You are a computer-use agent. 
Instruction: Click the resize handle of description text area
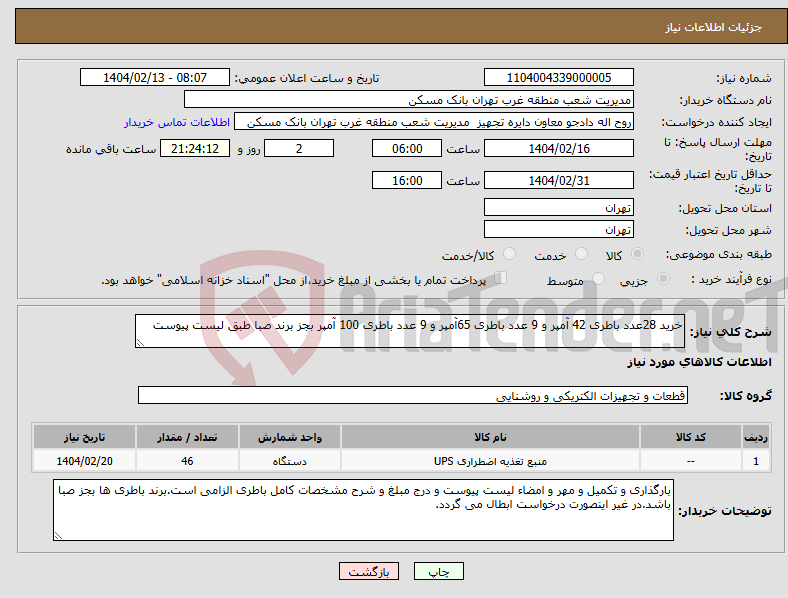pyautogui.click(x=140, y=343)
